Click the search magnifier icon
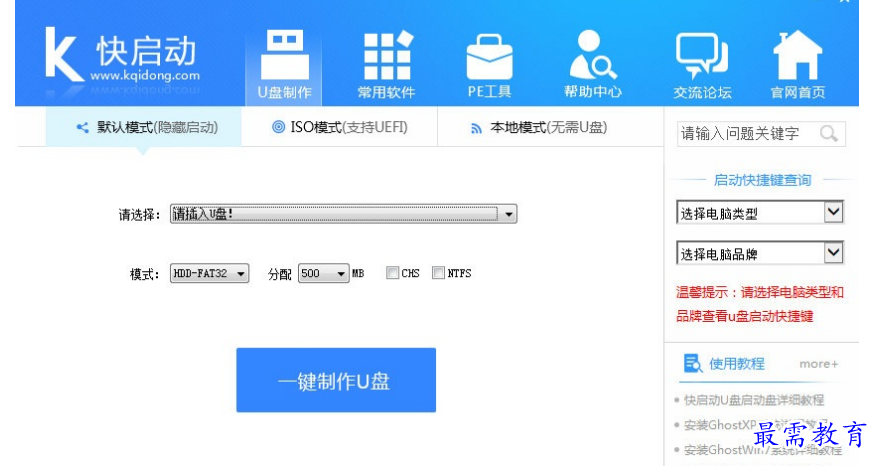The width and height of the screenshot is (875, 466). pyautogui.click(x=828, y=134)
